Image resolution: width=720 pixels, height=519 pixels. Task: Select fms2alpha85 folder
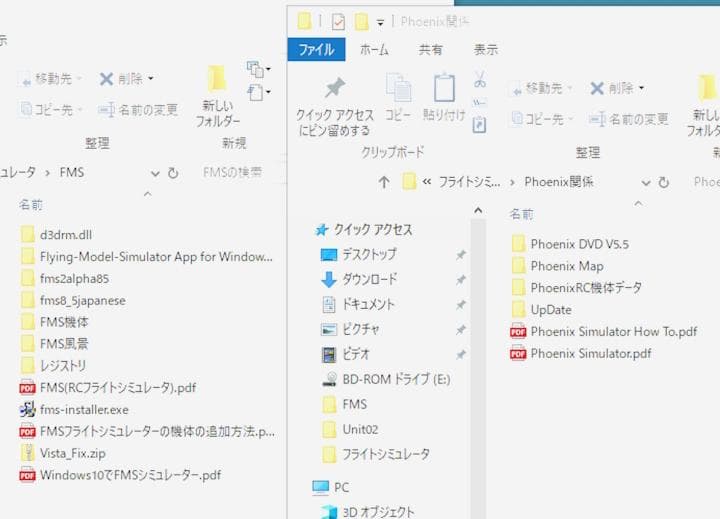click(x=64, y=279)
